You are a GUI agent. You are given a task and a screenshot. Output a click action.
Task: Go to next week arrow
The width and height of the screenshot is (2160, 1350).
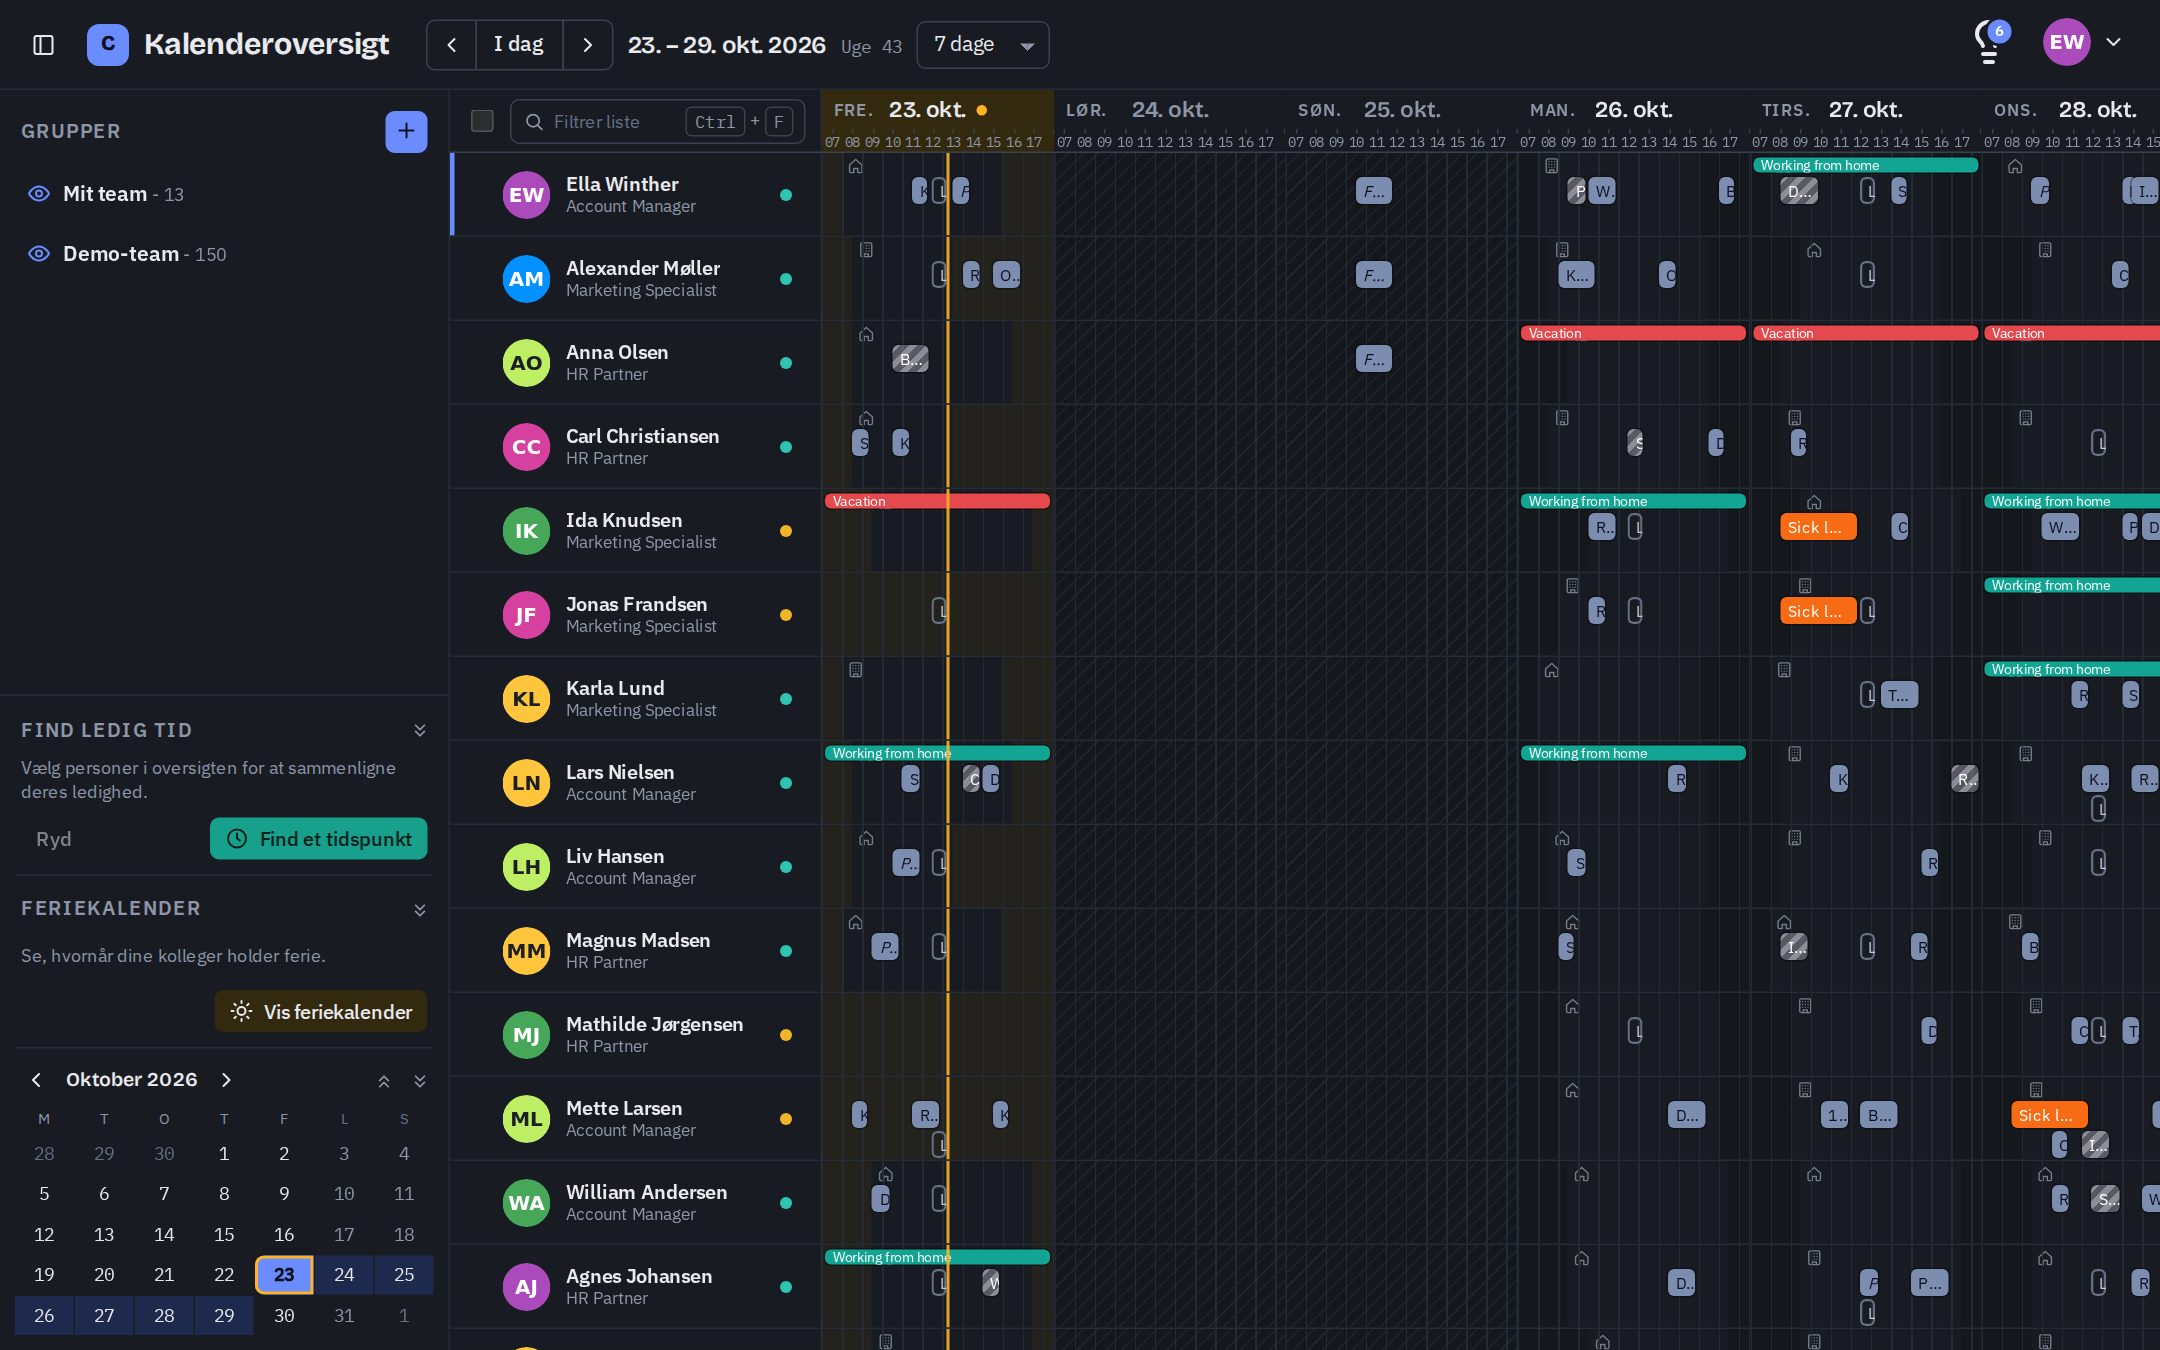(588, 45)
